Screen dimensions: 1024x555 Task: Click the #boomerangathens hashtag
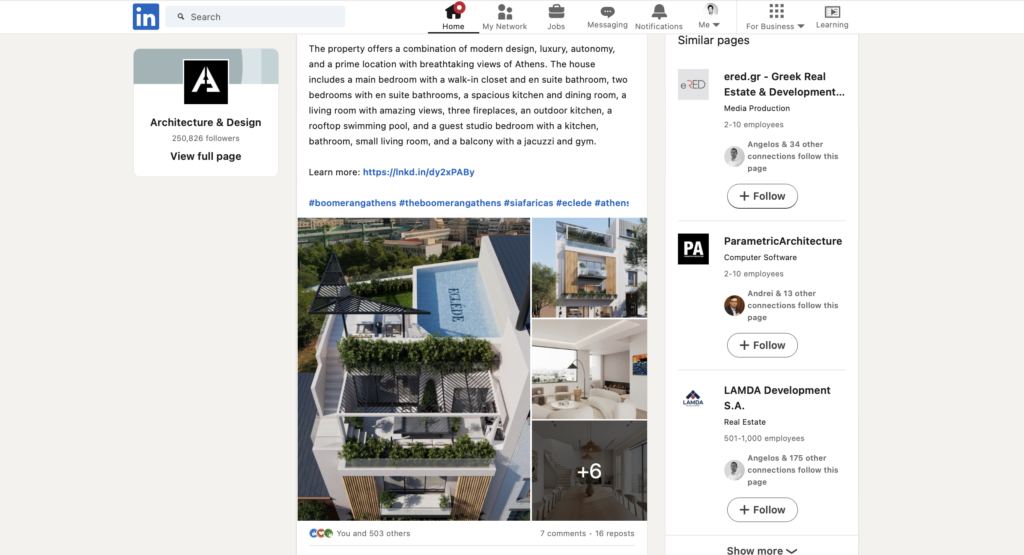coord(351,203)
